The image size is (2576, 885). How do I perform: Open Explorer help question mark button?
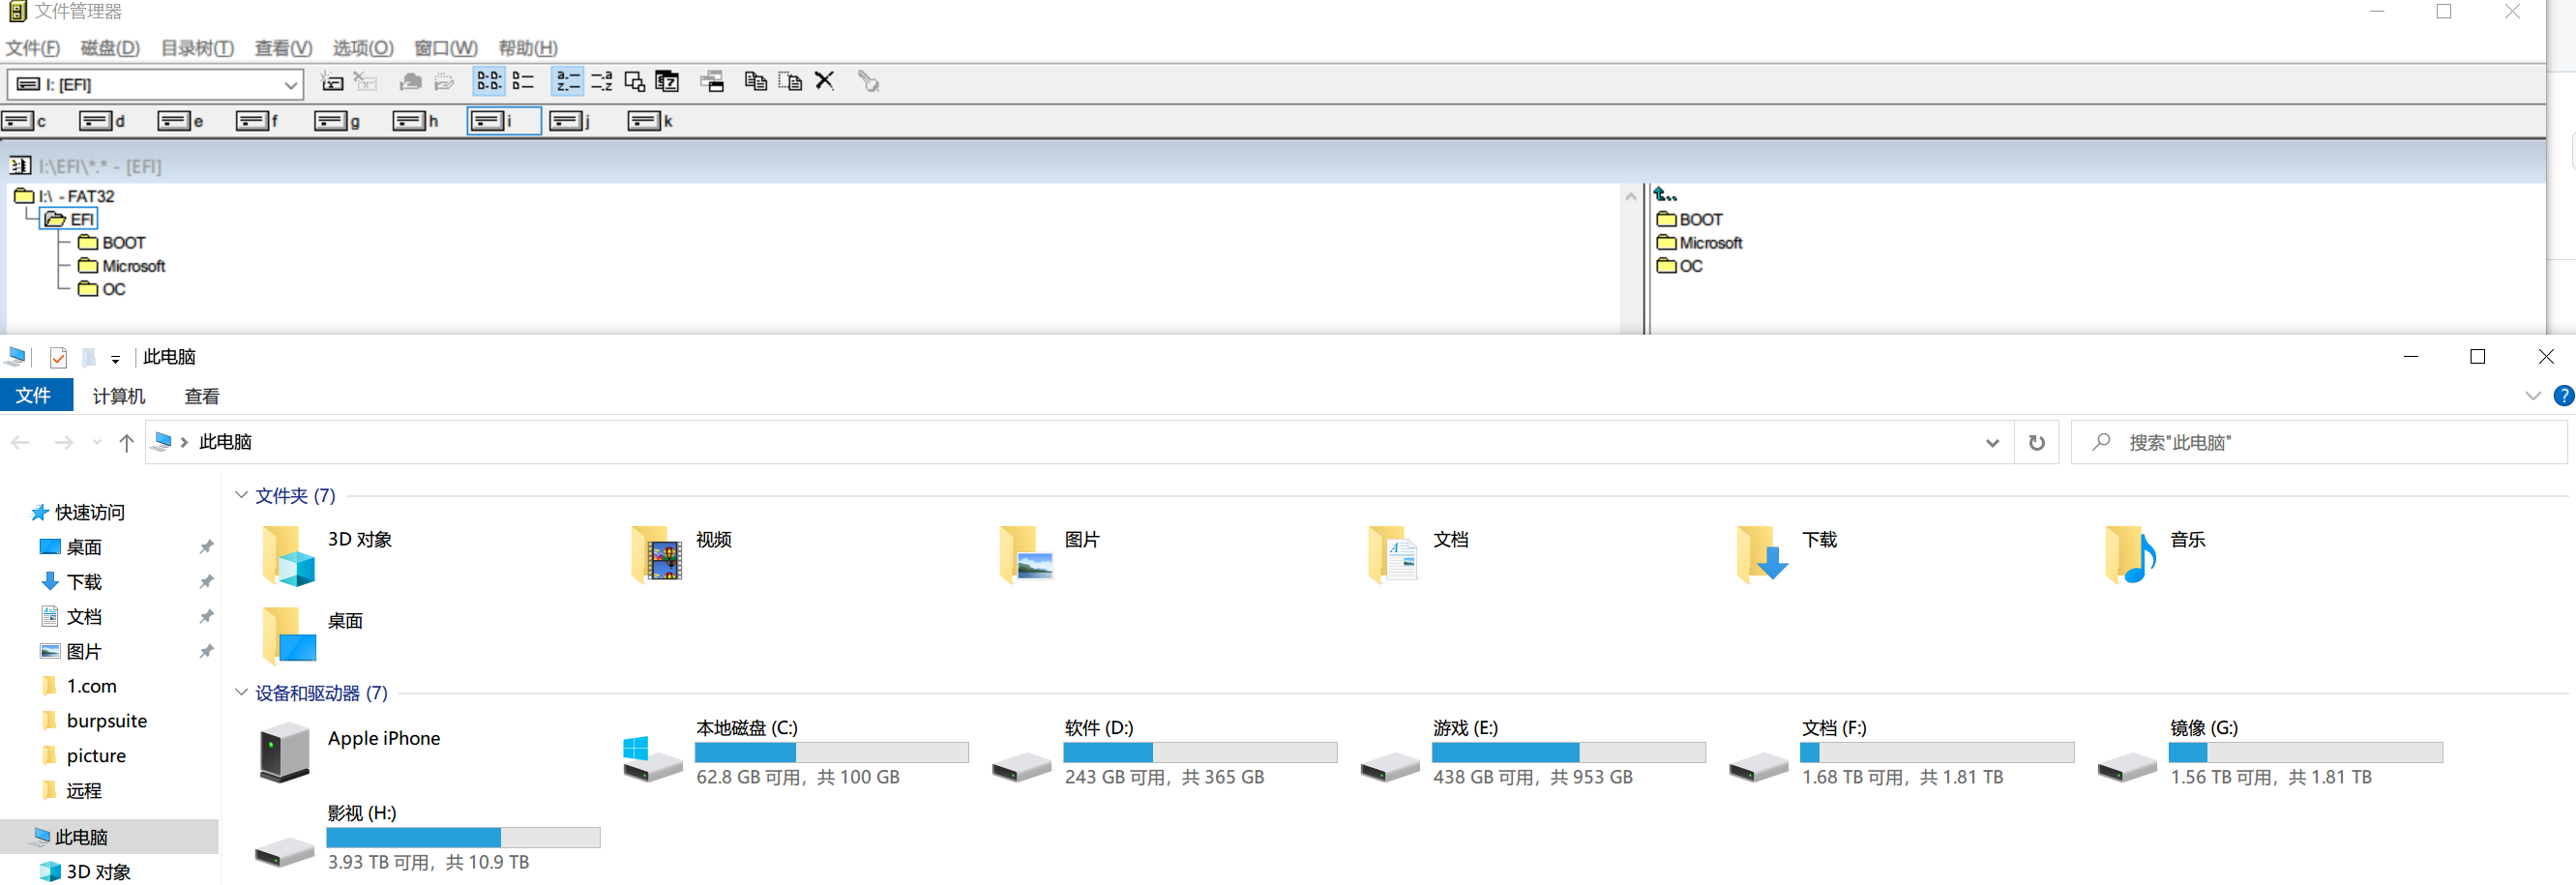pos(2563,396)
